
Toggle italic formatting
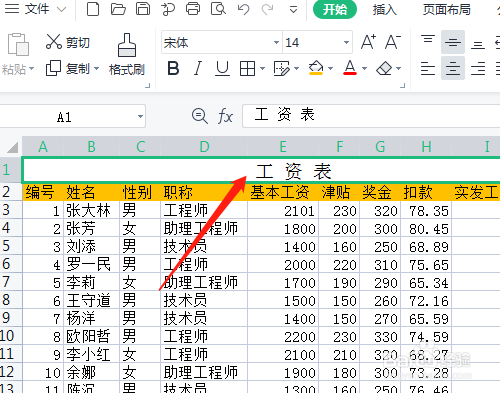click(x=198, y=68)
